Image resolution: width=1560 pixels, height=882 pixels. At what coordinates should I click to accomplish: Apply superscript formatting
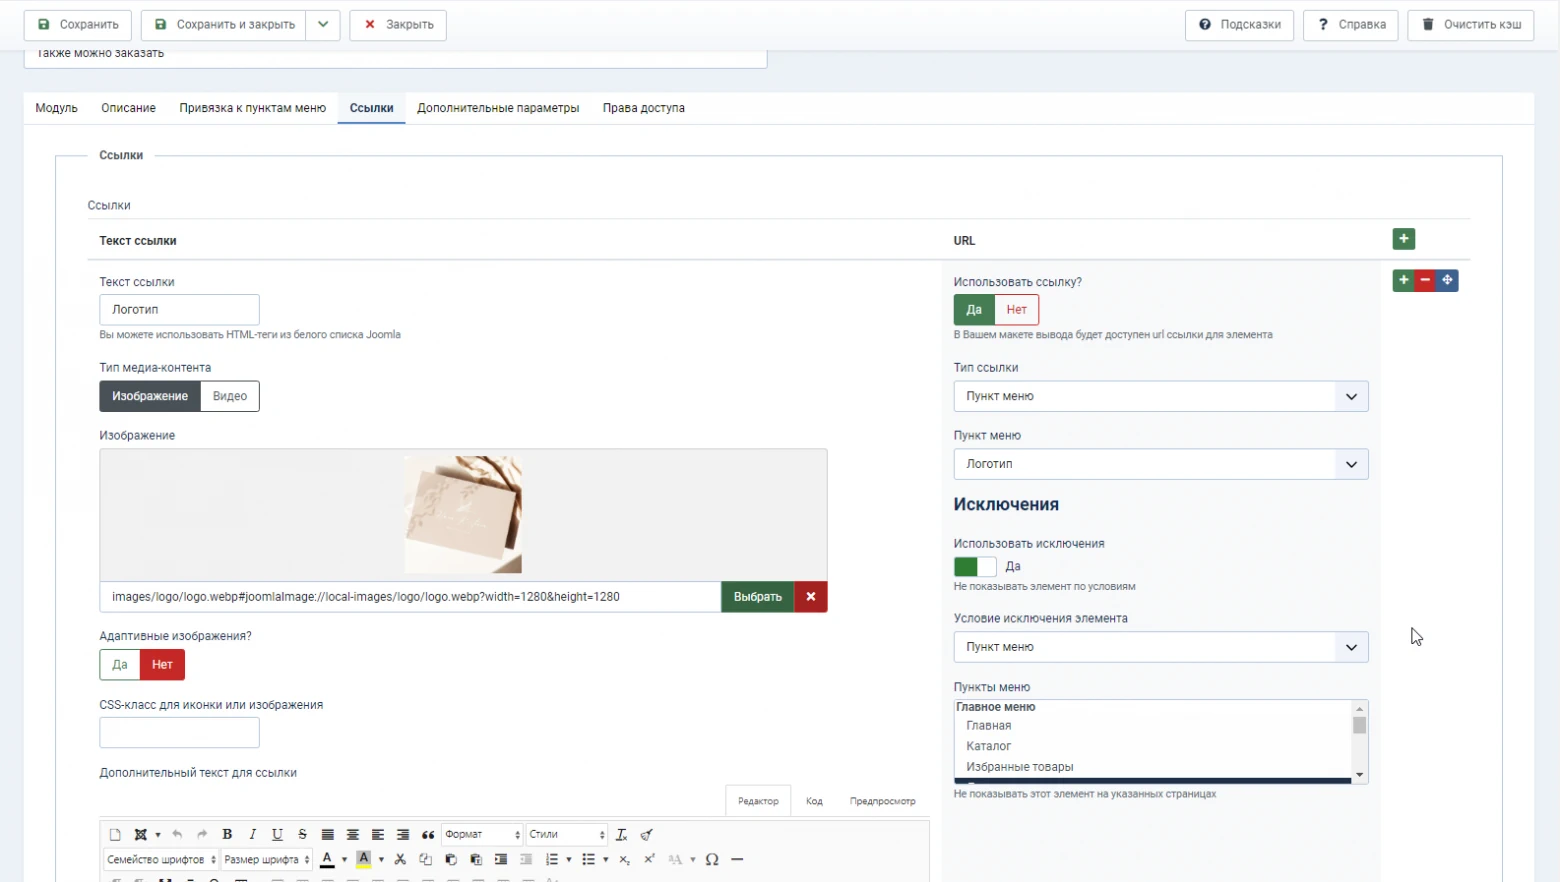649,859
